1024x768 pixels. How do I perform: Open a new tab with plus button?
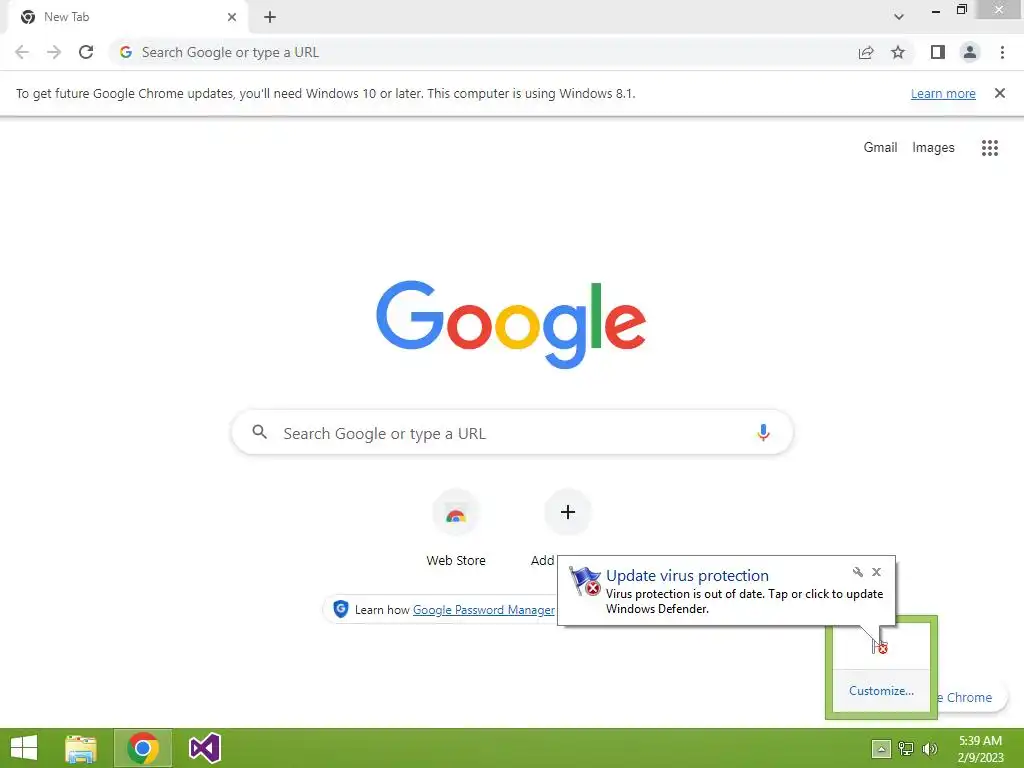pyautogui.click(x=270, y=17)
